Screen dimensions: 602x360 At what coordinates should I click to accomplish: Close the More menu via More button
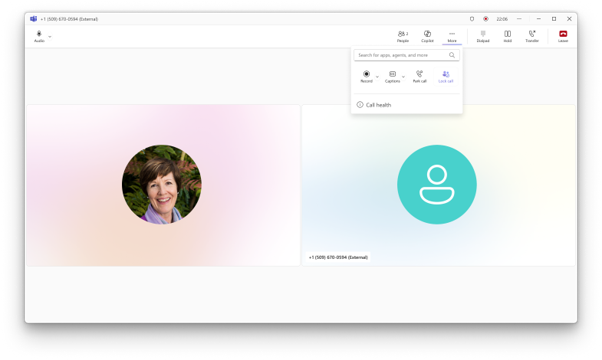(x=452, y=36)
